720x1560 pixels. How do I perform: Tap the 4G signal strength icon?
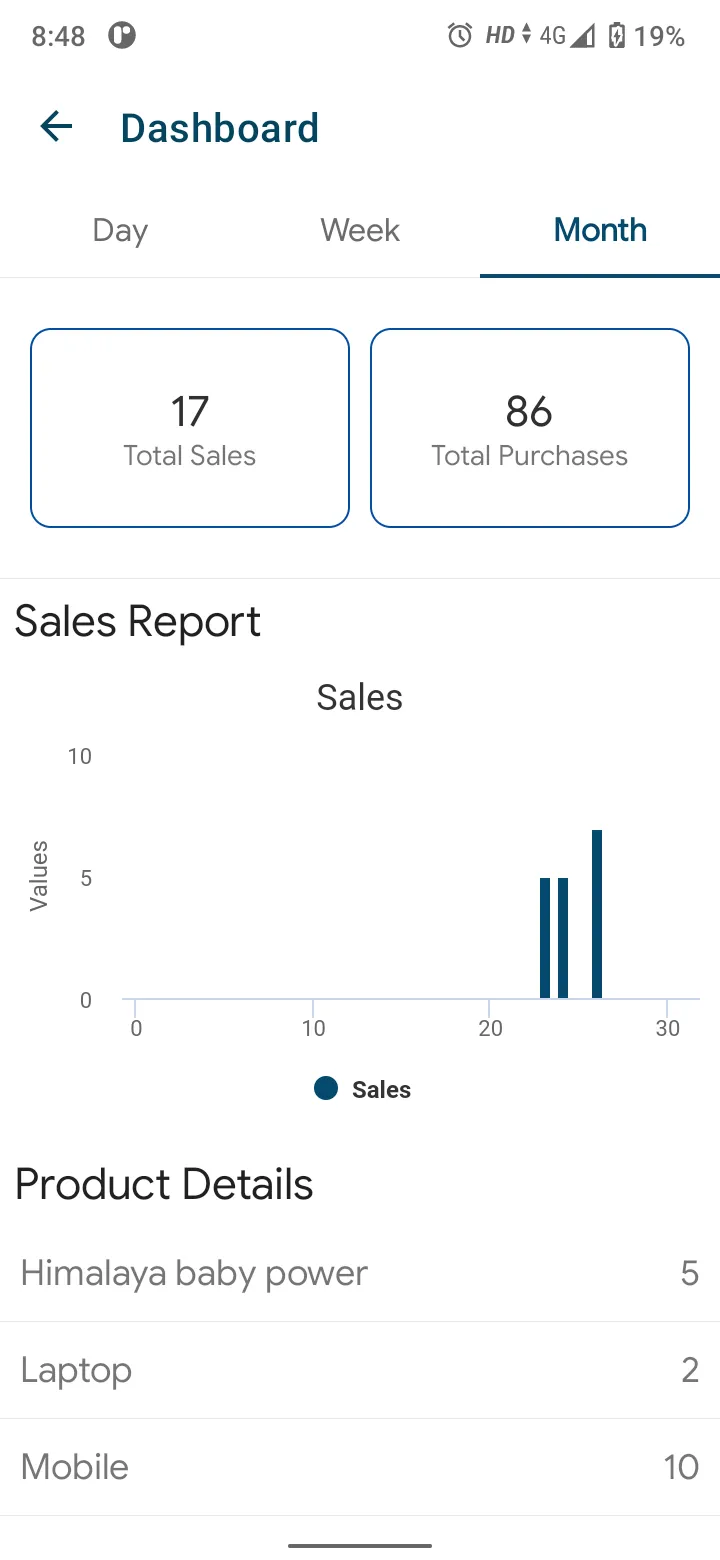coord(567,36)
